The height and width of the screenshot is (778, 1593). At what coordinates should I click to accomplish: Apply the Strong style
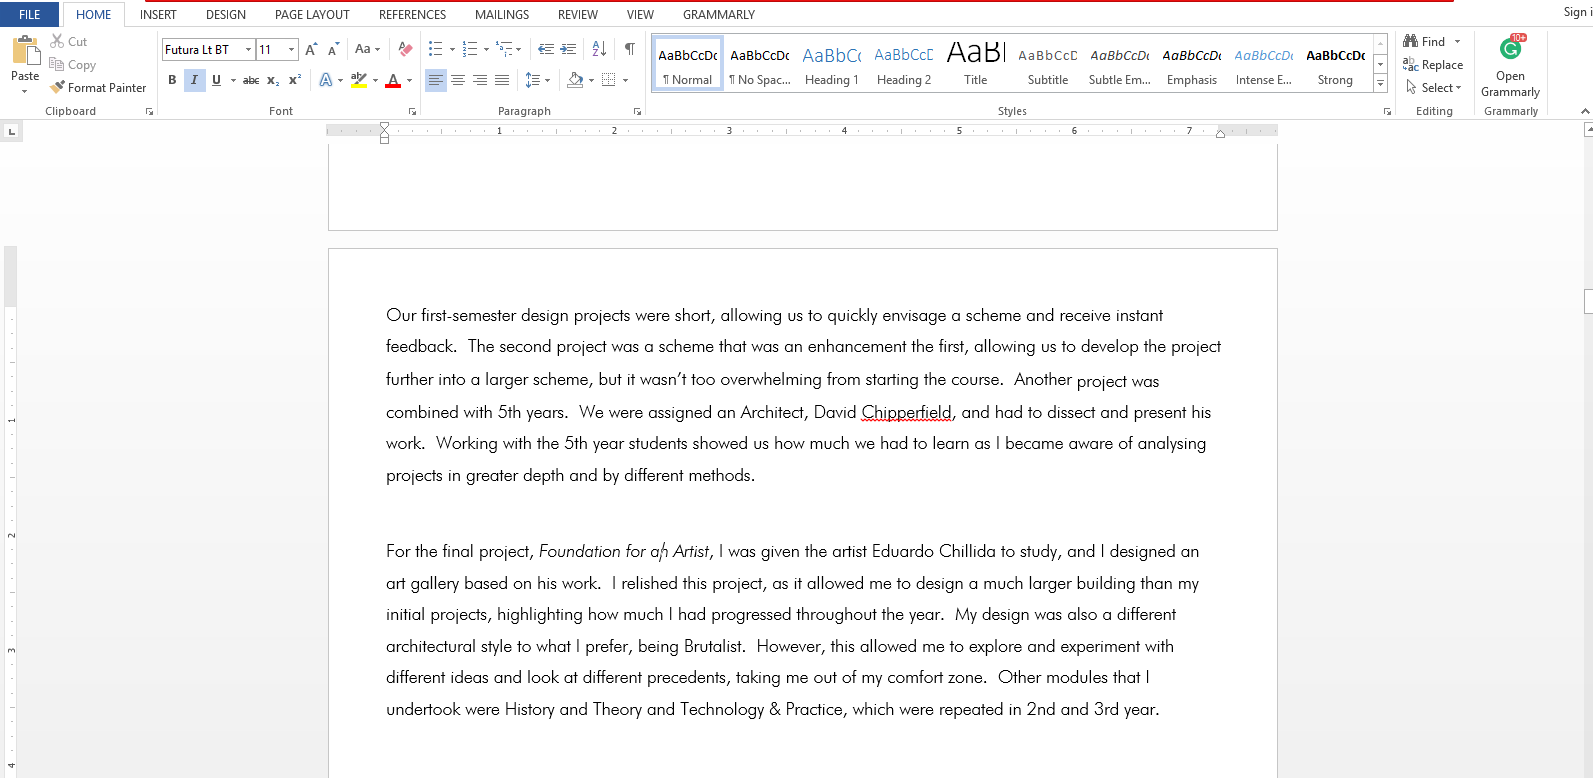[x=1336, y=65]
